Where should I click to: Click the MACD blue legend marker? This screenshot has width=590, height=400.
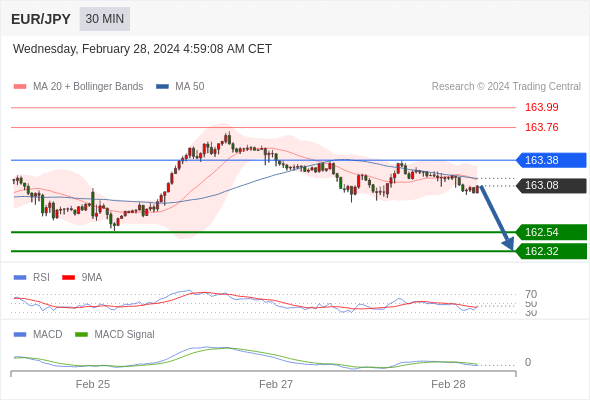[x=20, y=335]
